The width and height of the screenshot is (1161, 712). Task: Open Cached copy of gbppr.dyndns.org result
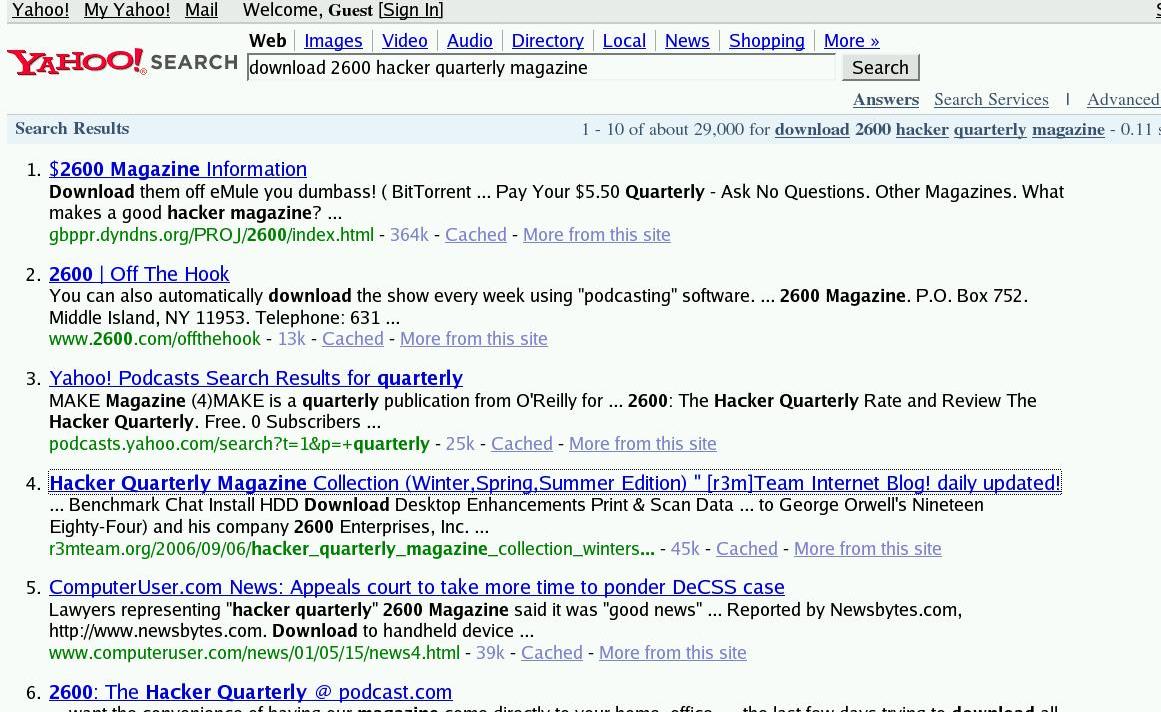point(475,235)
